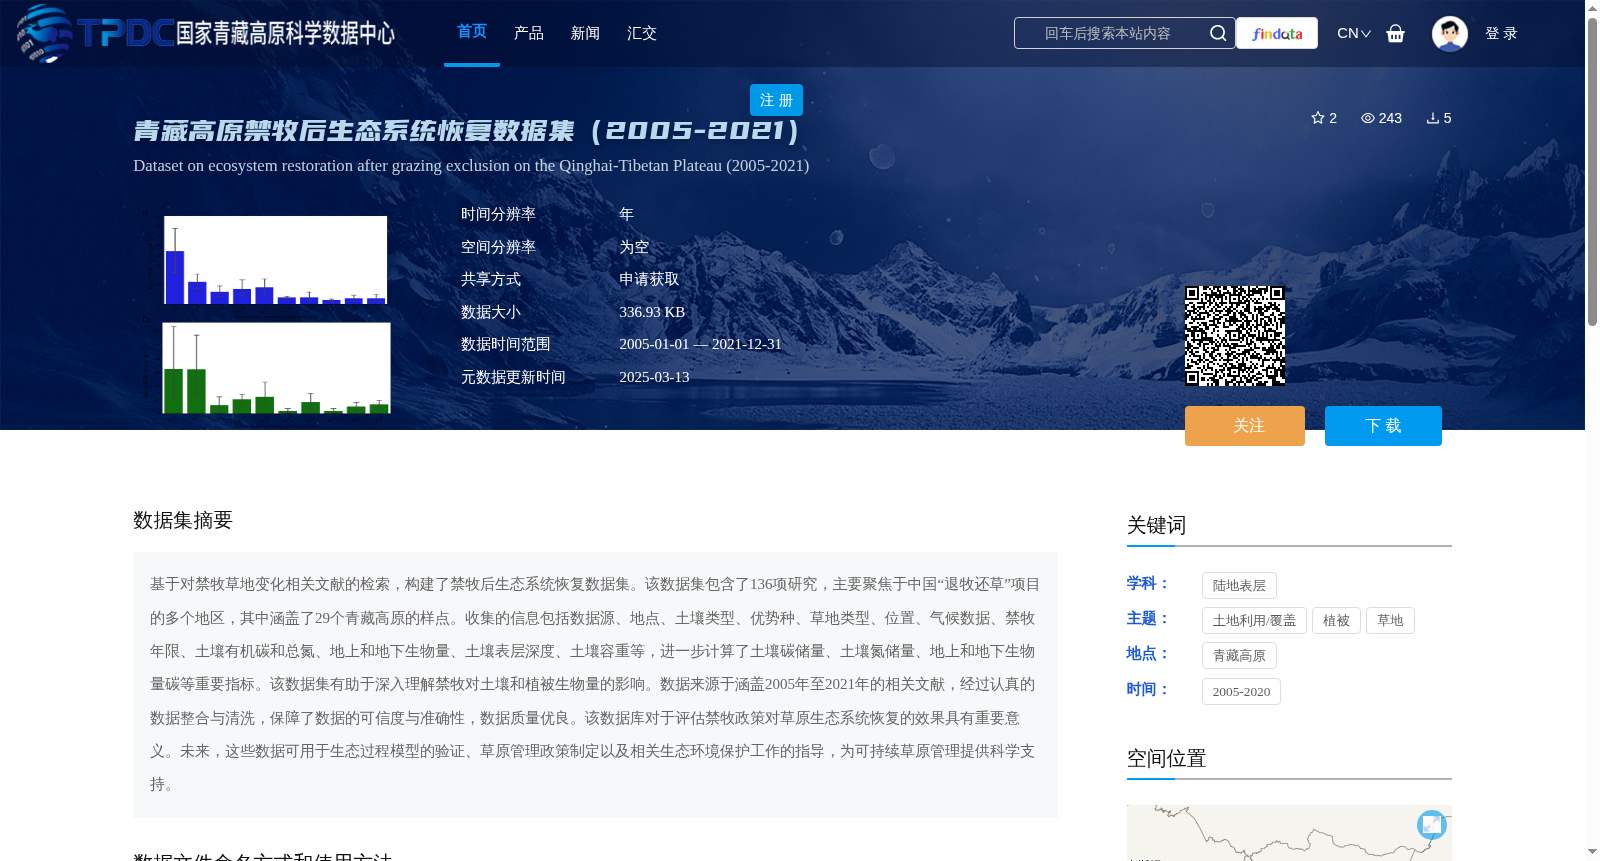Click the 申请获取 sharing method value
This screenshot has width=1600, height=861.
[649, 280]
